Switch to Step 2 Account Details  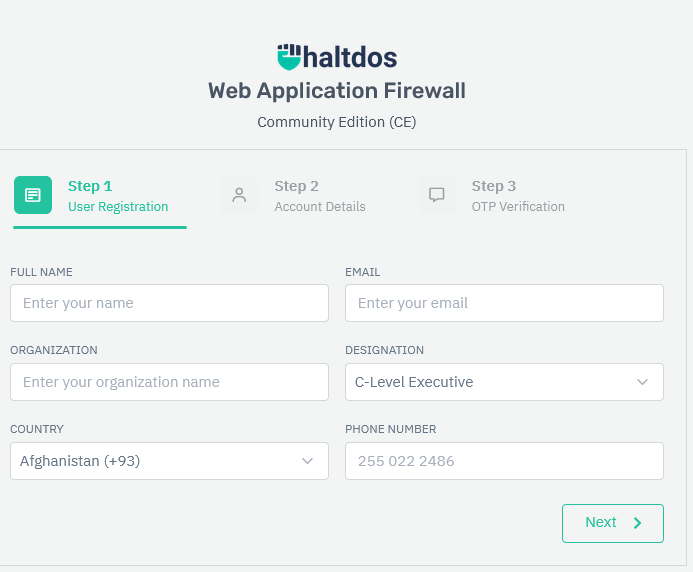(x=319, y=196)
